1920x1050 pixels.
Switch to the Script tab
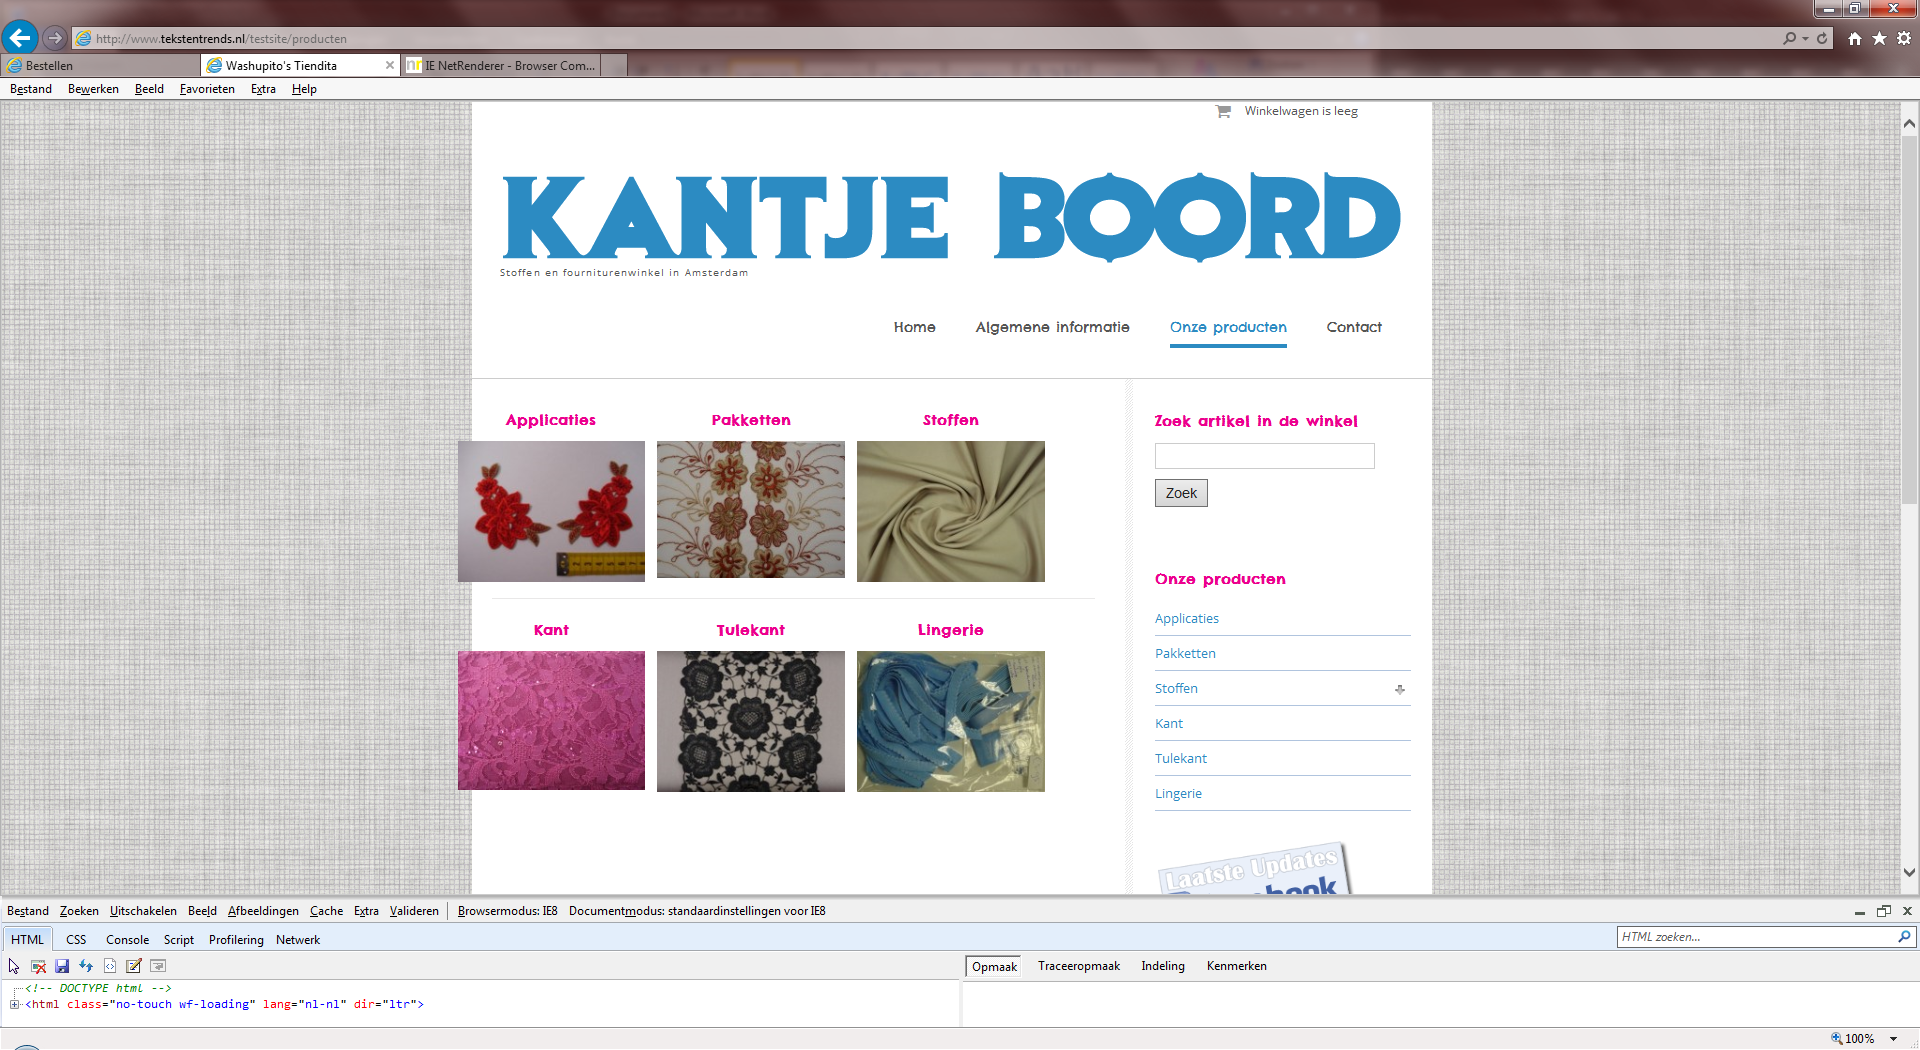(x=179, y=940)
